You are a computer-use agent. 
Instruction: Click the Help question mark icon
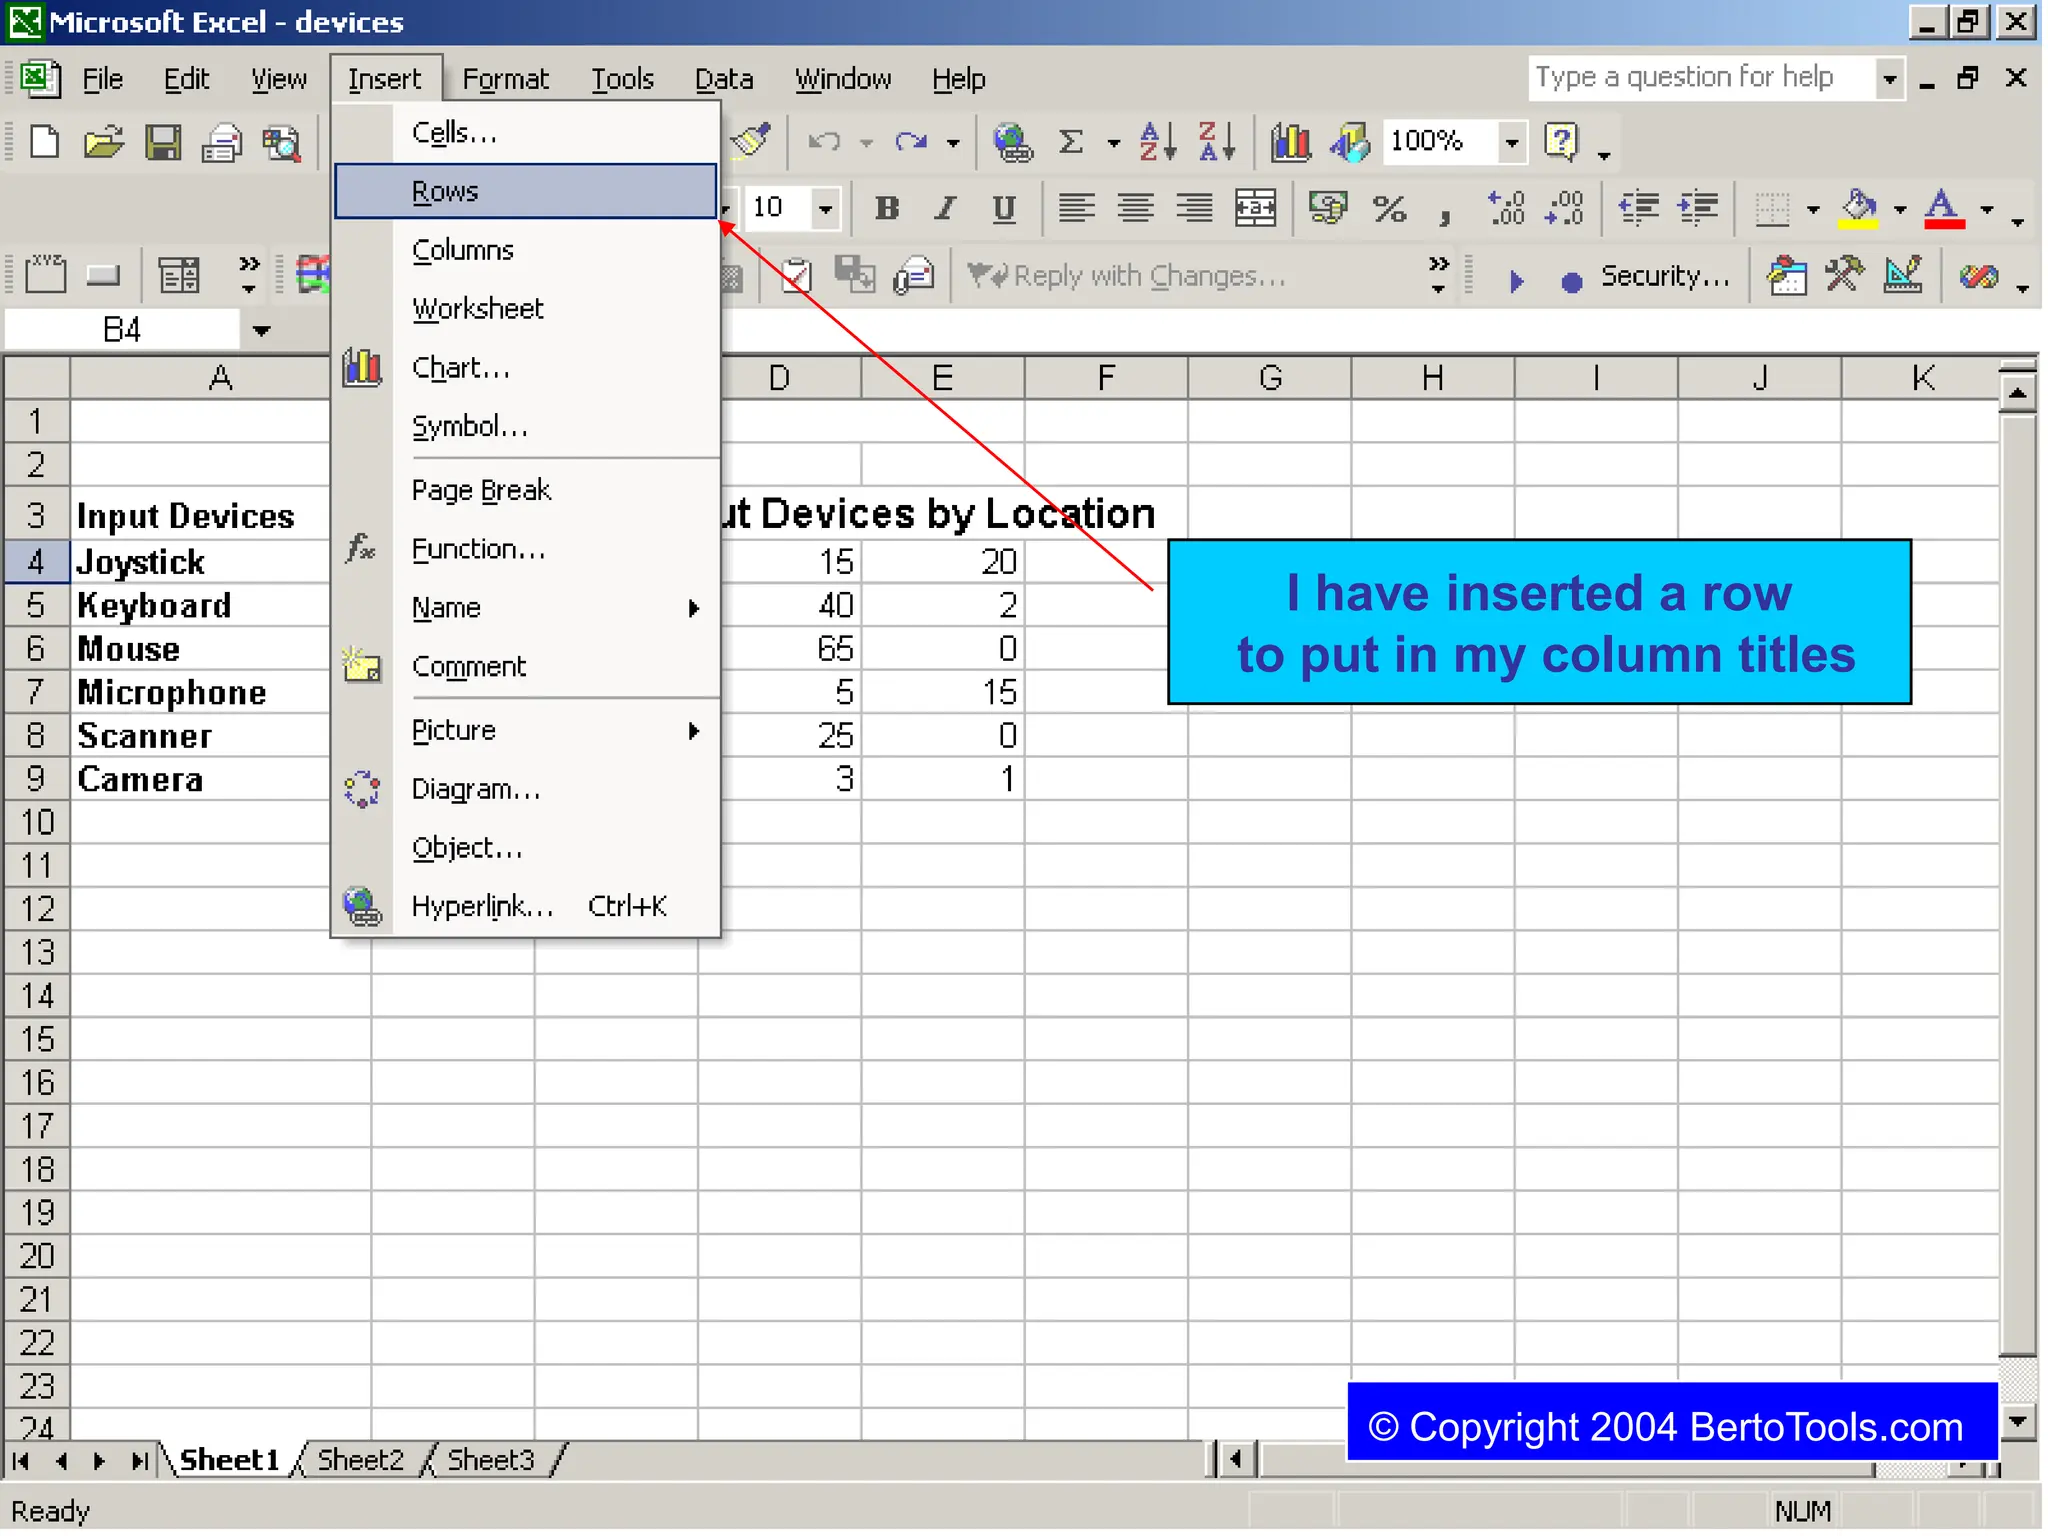coord(1560,143)
